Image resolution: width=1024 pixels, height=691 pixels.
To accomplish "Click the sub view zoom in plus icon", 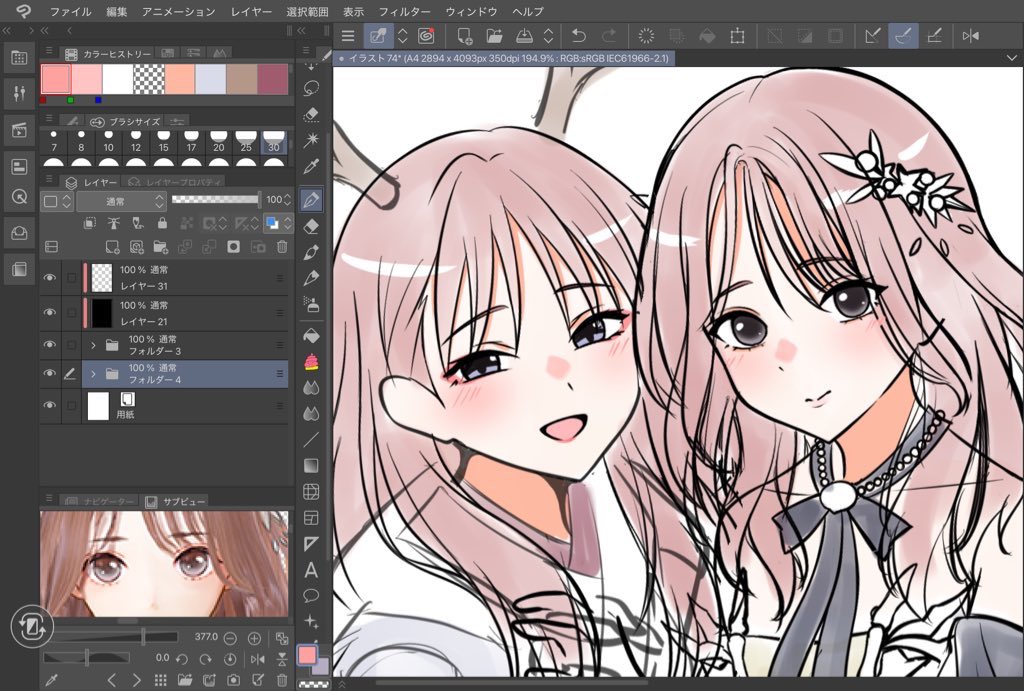I will (x=254, y=638).
